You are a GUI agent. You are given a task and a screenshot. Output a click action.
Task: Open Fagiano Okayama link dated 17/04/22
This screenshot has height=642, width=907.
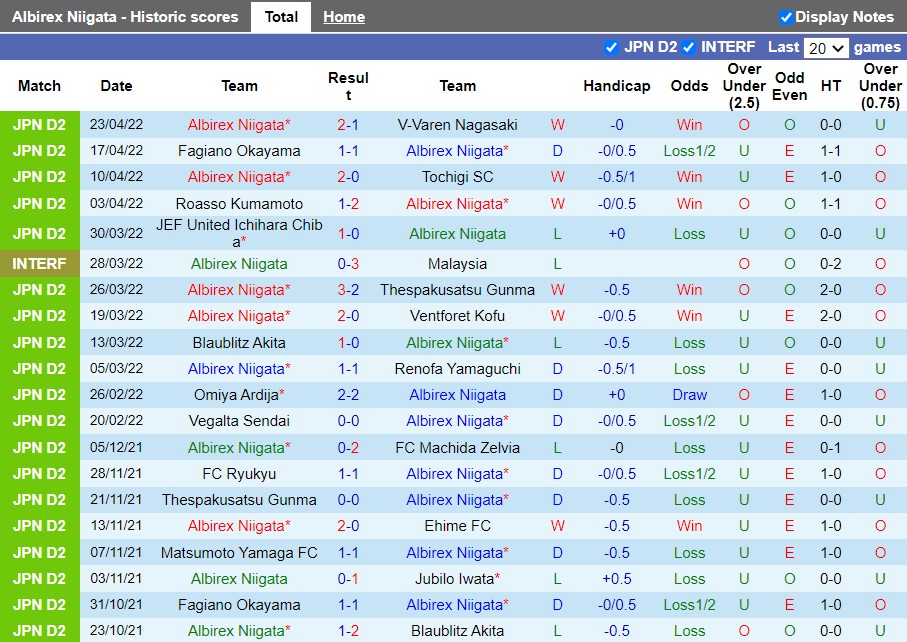pyautogui.click(x=239, y=151)
